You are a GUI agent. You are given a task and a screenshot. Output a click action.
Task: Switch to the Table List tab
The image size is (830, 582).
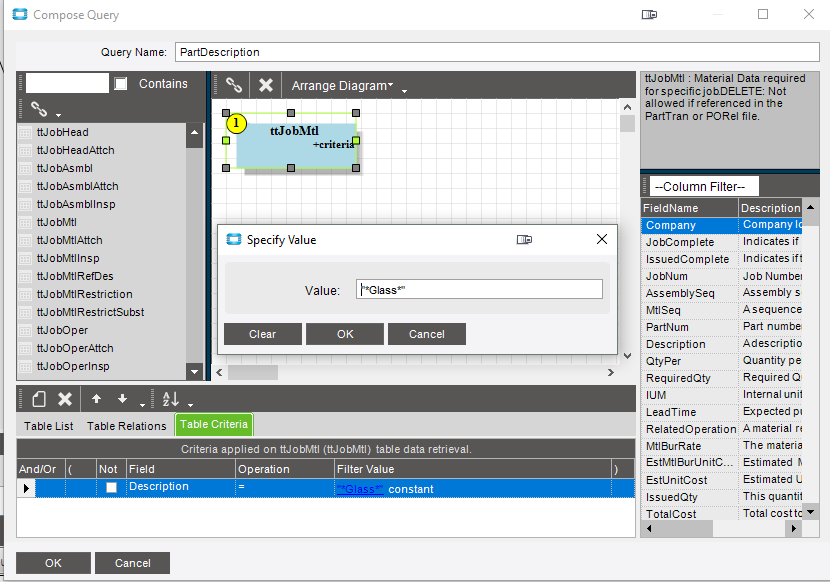pos(49,426)
